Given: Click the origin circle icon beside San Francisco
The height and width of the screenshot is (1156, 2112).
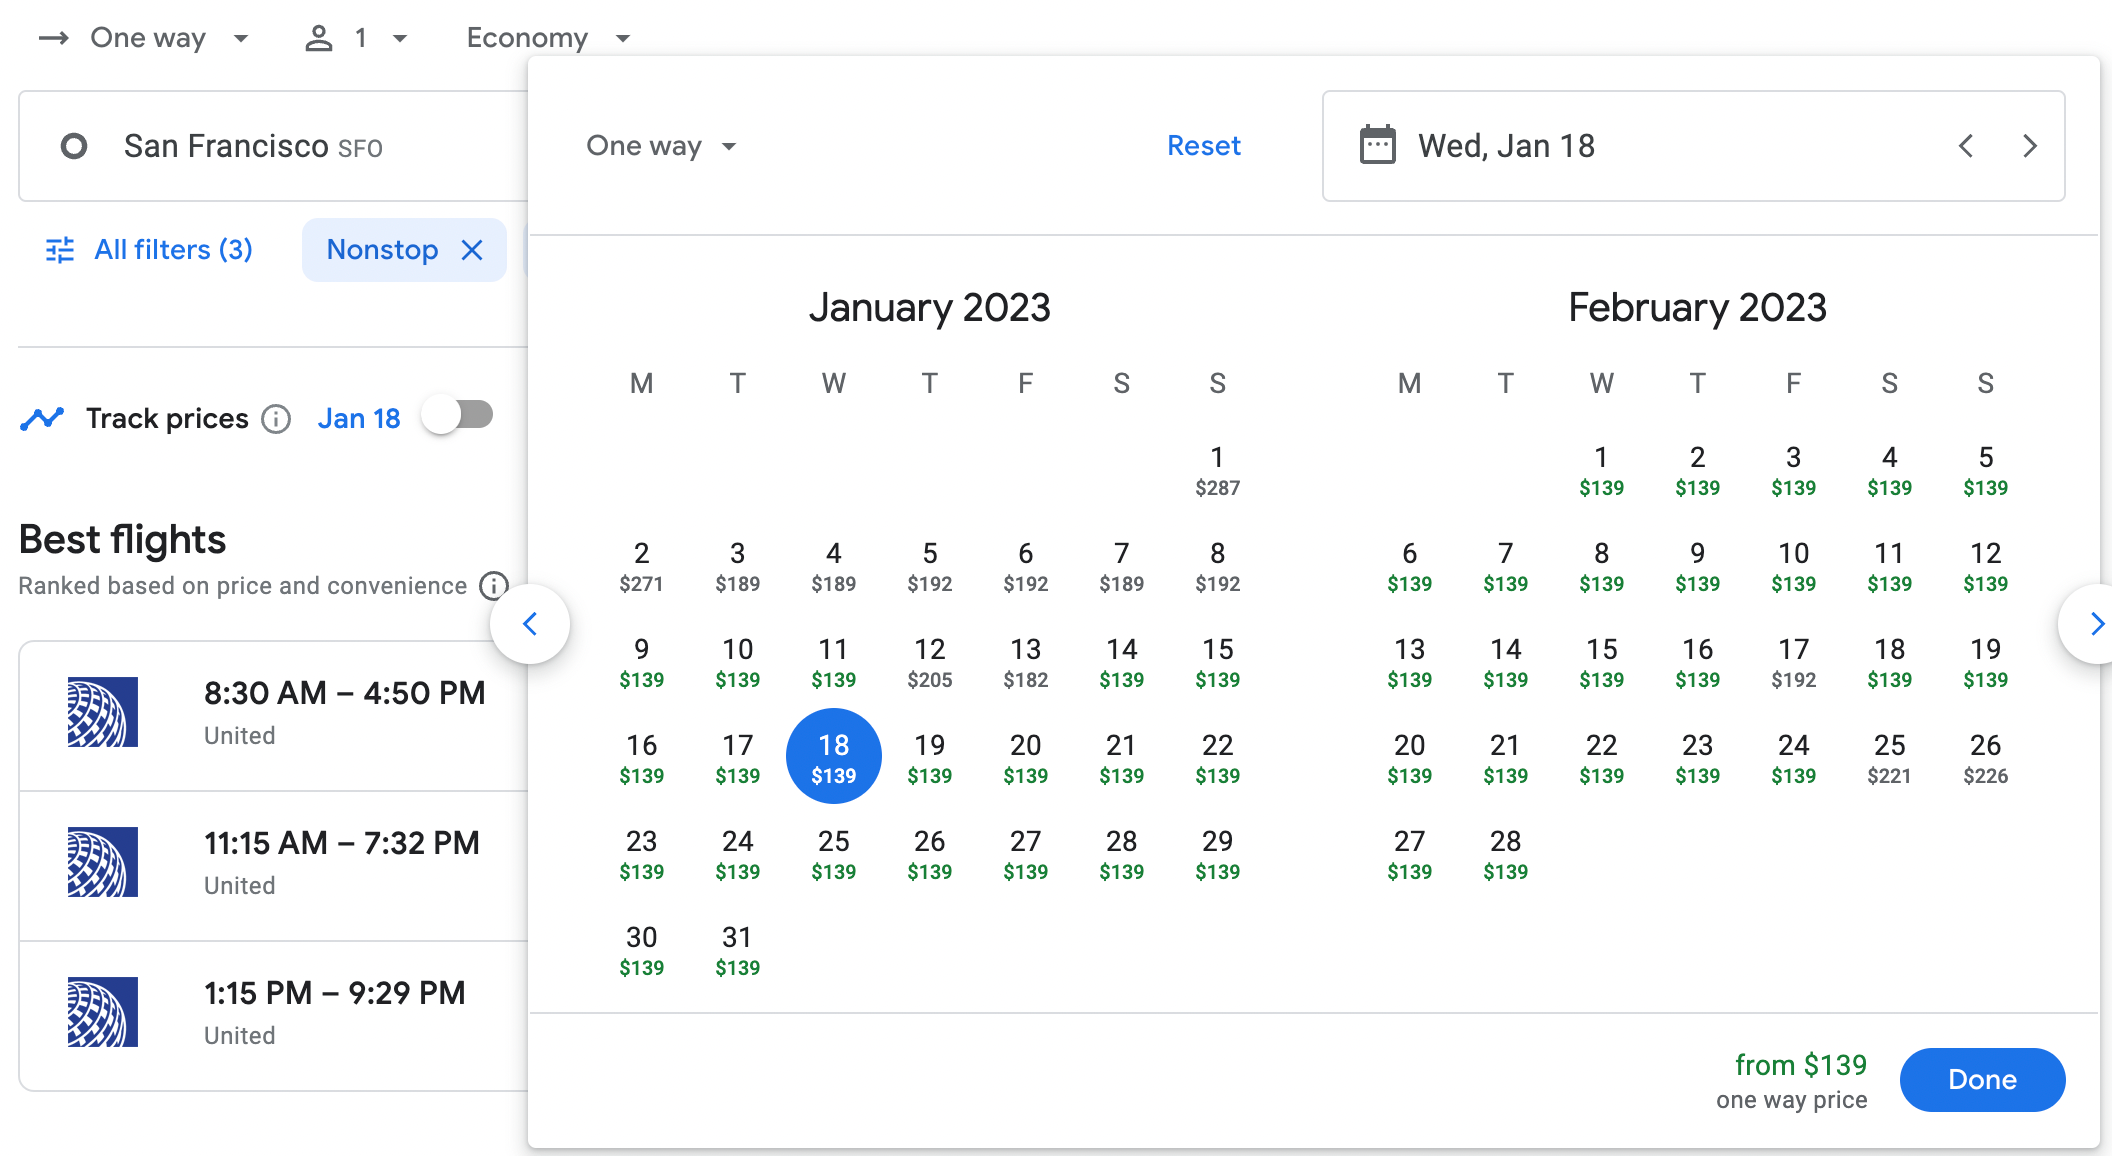Looking at the screenshot, I should 74,146.
